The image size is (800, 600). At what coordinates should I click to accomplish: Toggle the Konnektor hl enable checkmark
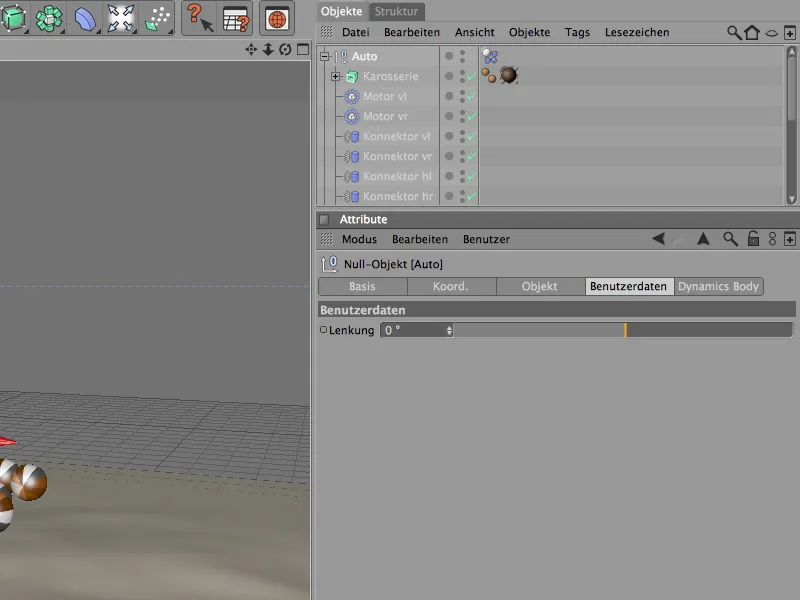(x=471, y=177)
